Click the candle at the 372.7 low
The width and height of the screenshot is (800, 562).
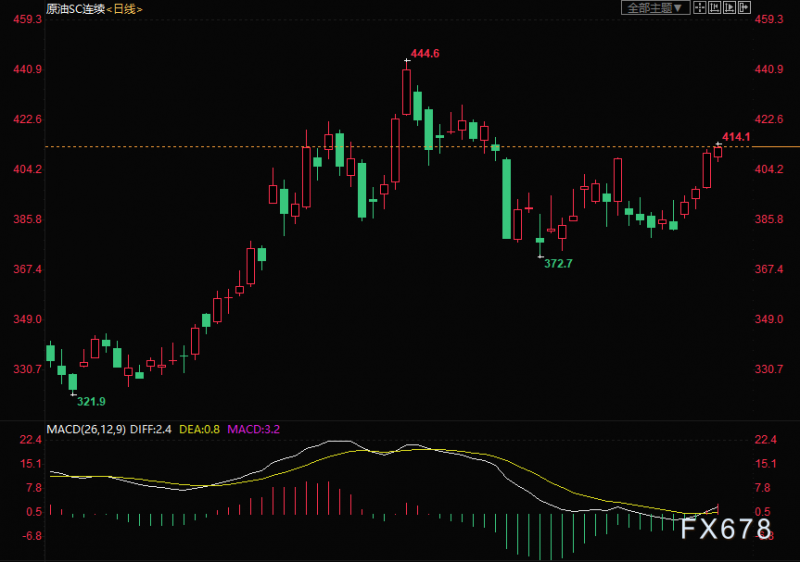click(540, 240)
